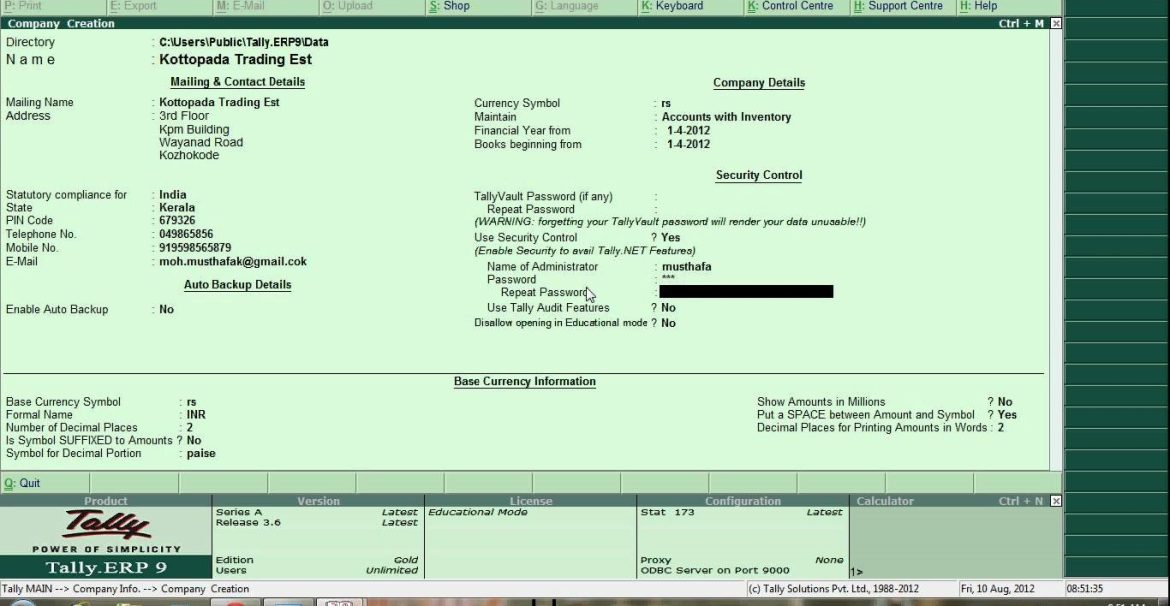
Task: Click the black Repeat Password entry box
Action: coord(746,292)
